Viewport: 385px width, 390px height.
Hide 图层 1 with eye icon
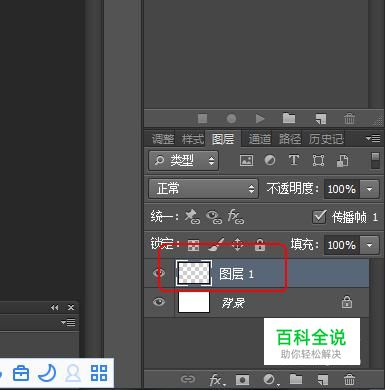tap(159, 273)
